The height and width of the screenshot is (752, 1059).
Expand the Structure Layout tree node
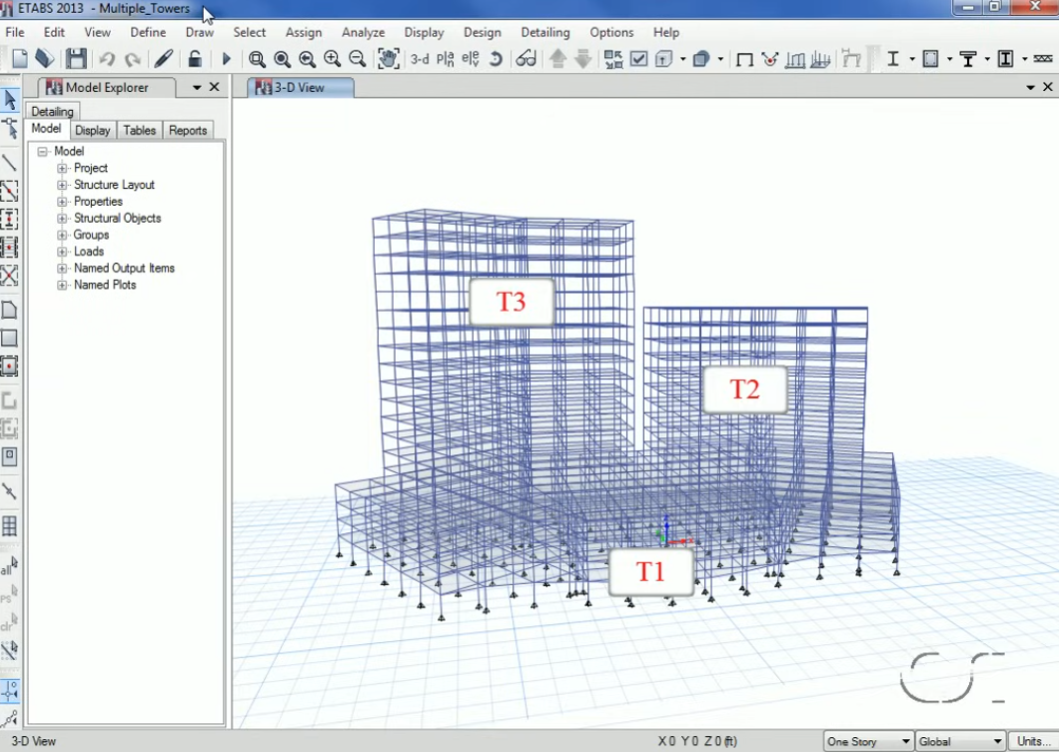(x=62, y=185)
